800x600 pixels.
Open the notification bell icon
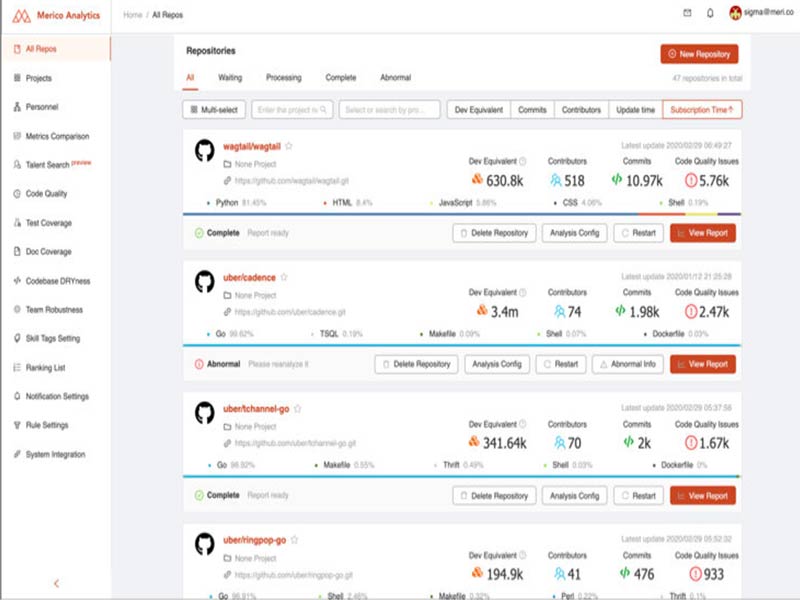[709, 14]
